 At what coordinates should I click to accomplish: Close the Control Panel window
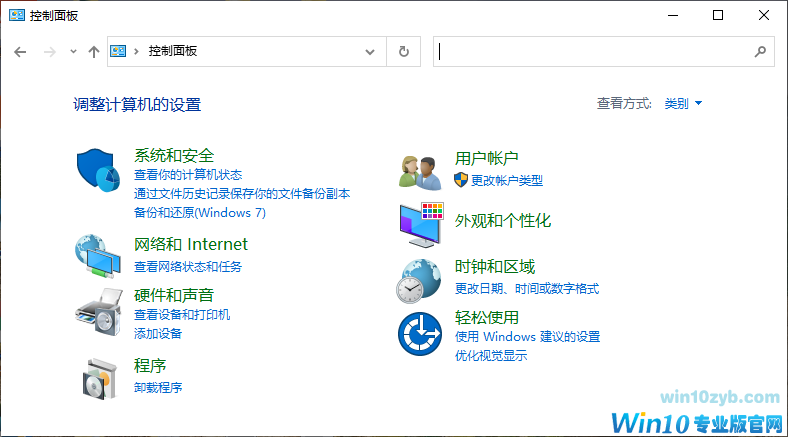[764, 15]
